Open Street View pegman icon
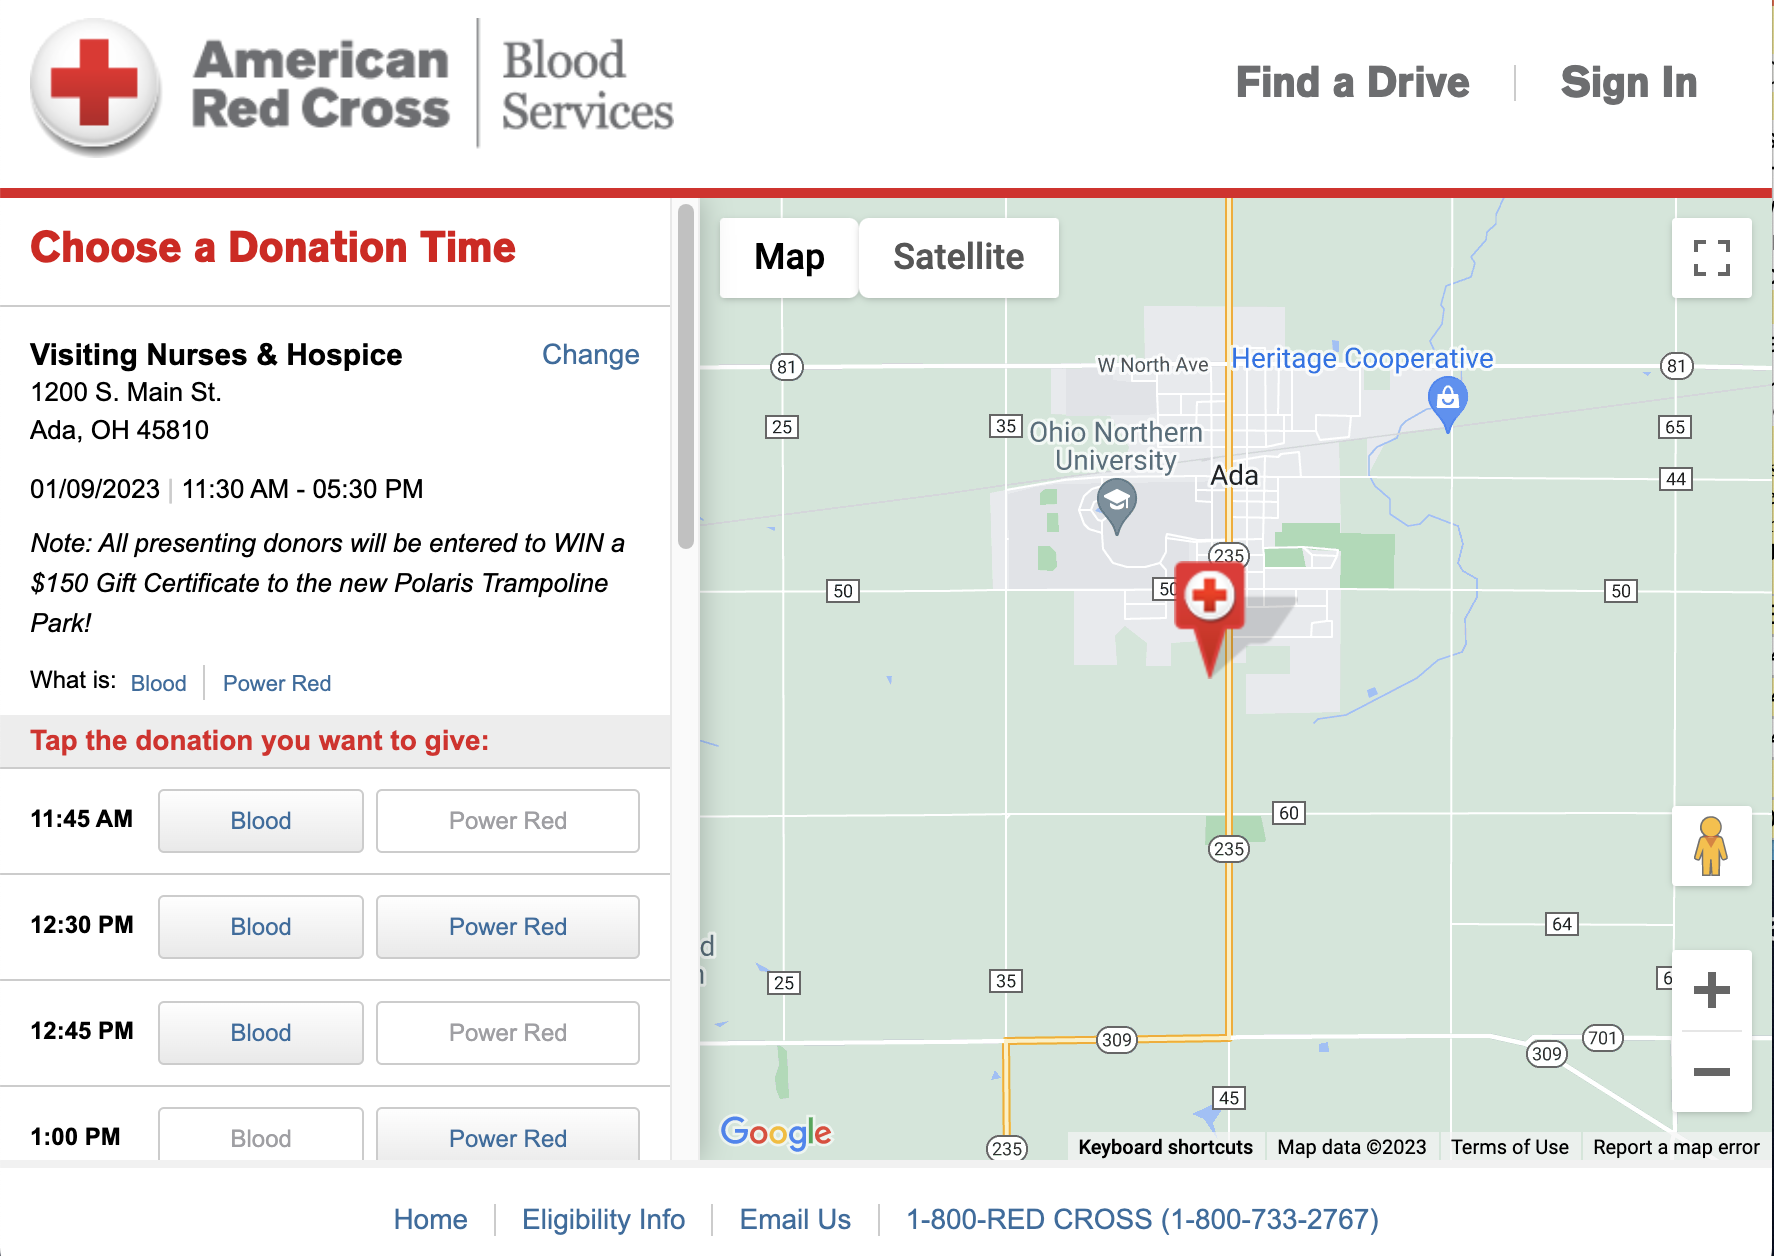The image size is (1774, 1256). [1711, 846]
